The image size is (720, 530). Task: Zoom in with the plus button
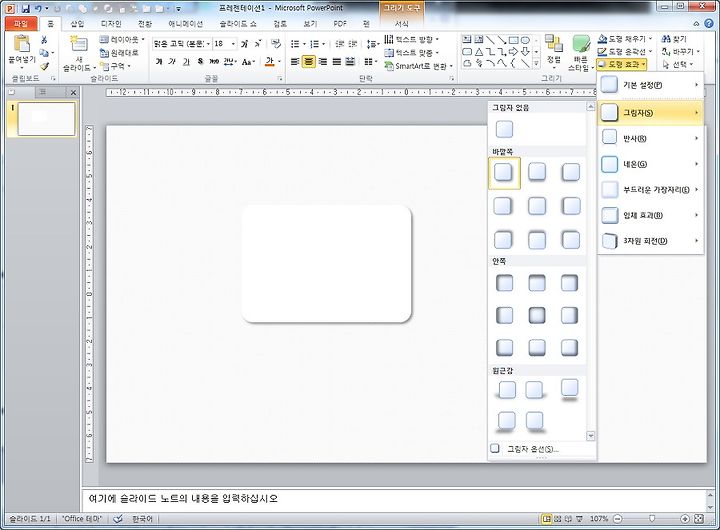(685, 519)
